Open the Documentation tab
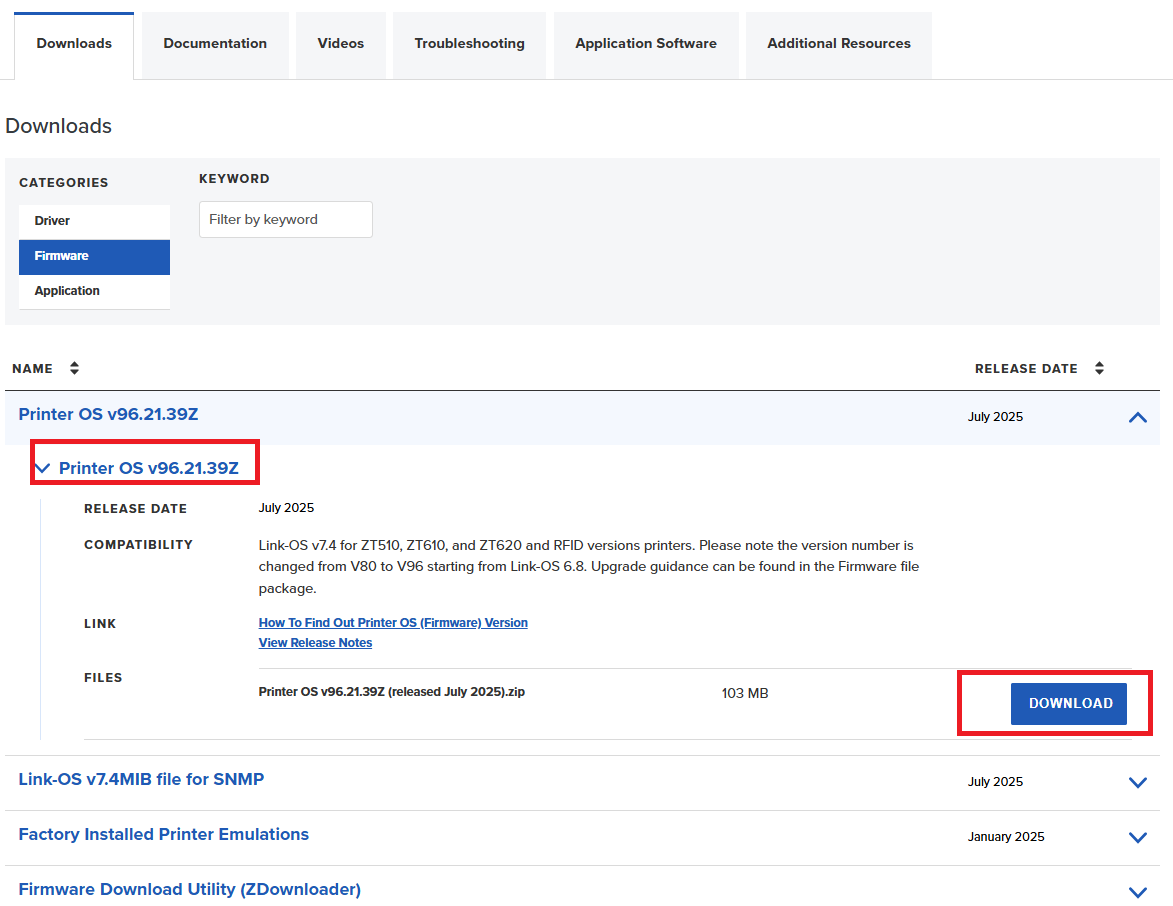The width and height of the screenshot is (1173, 906). (x=215, y=44)
